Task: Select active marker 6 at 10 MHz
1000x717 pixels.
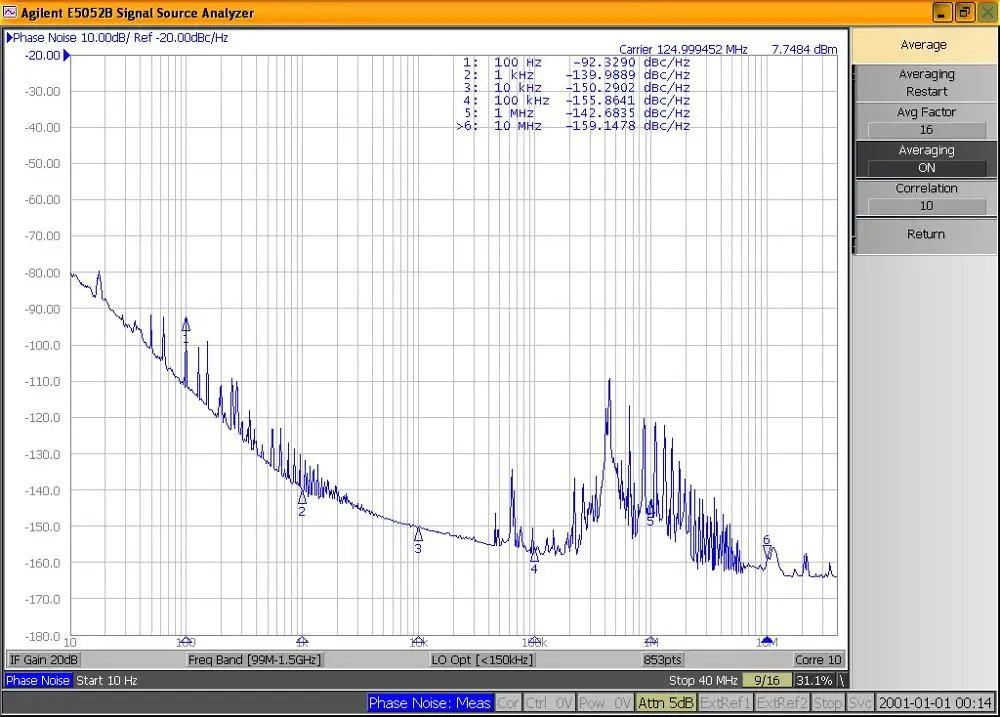Action: [x=767, y=551]
